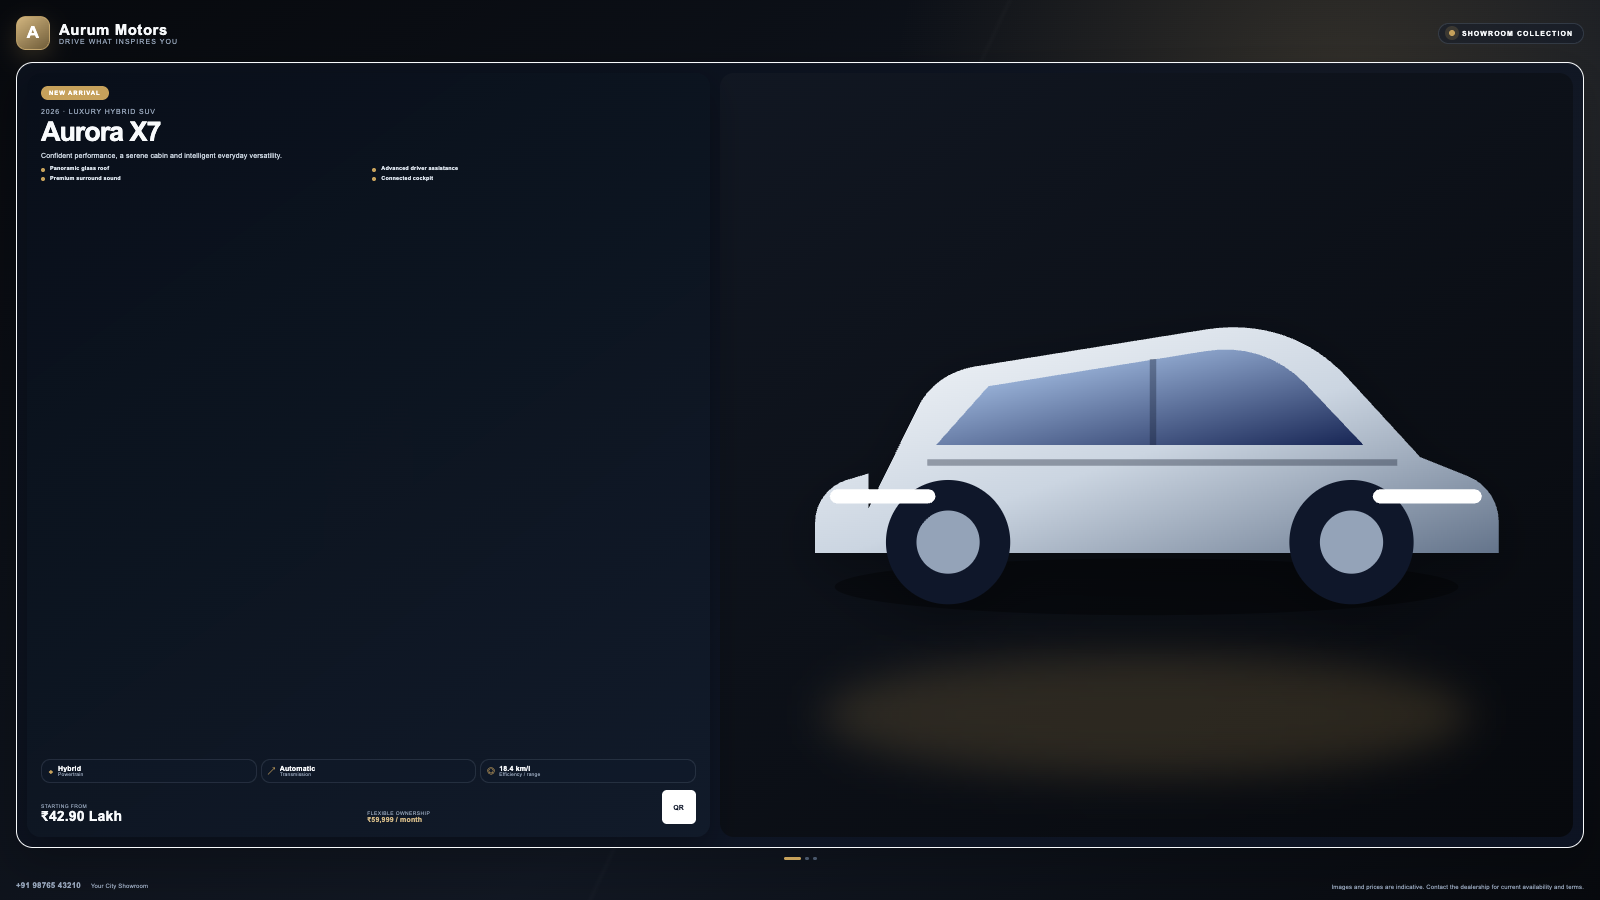Click 'Panoramic glass roof' feature

(79, 168)
